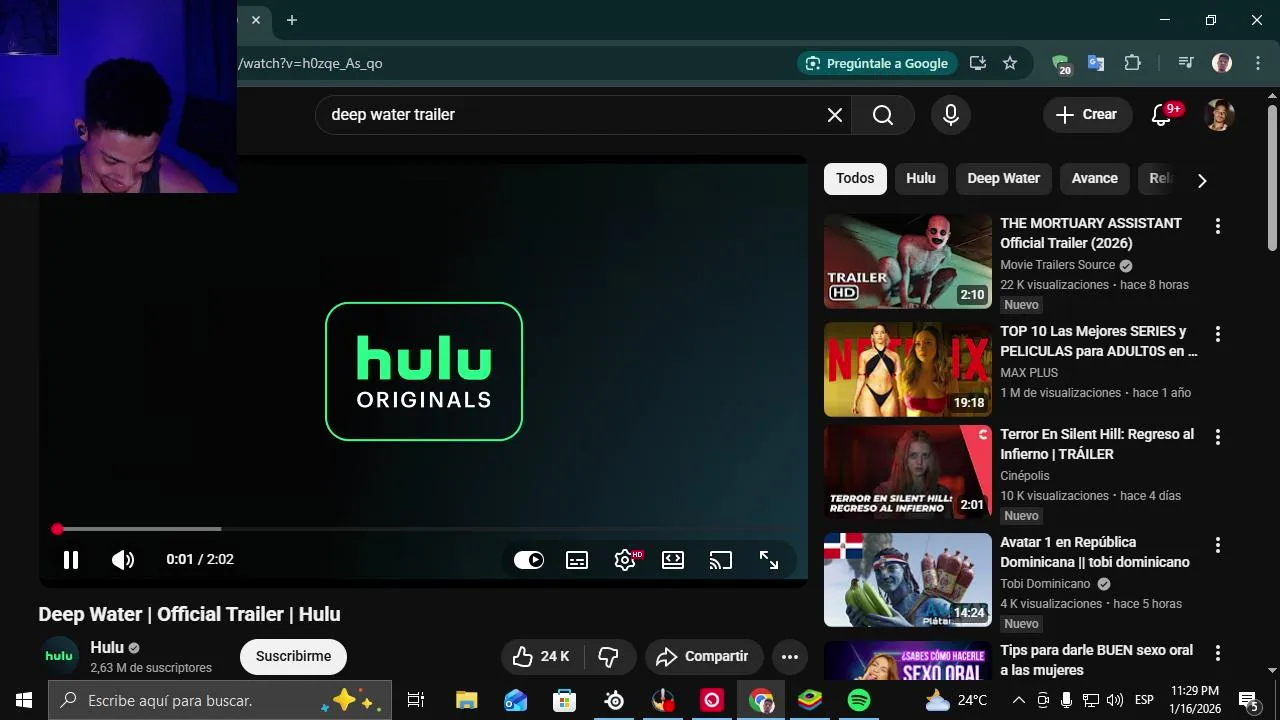Screen dimensions: 1280x720
Task: Open the Google Translate extension
Action: [1096, 63]
